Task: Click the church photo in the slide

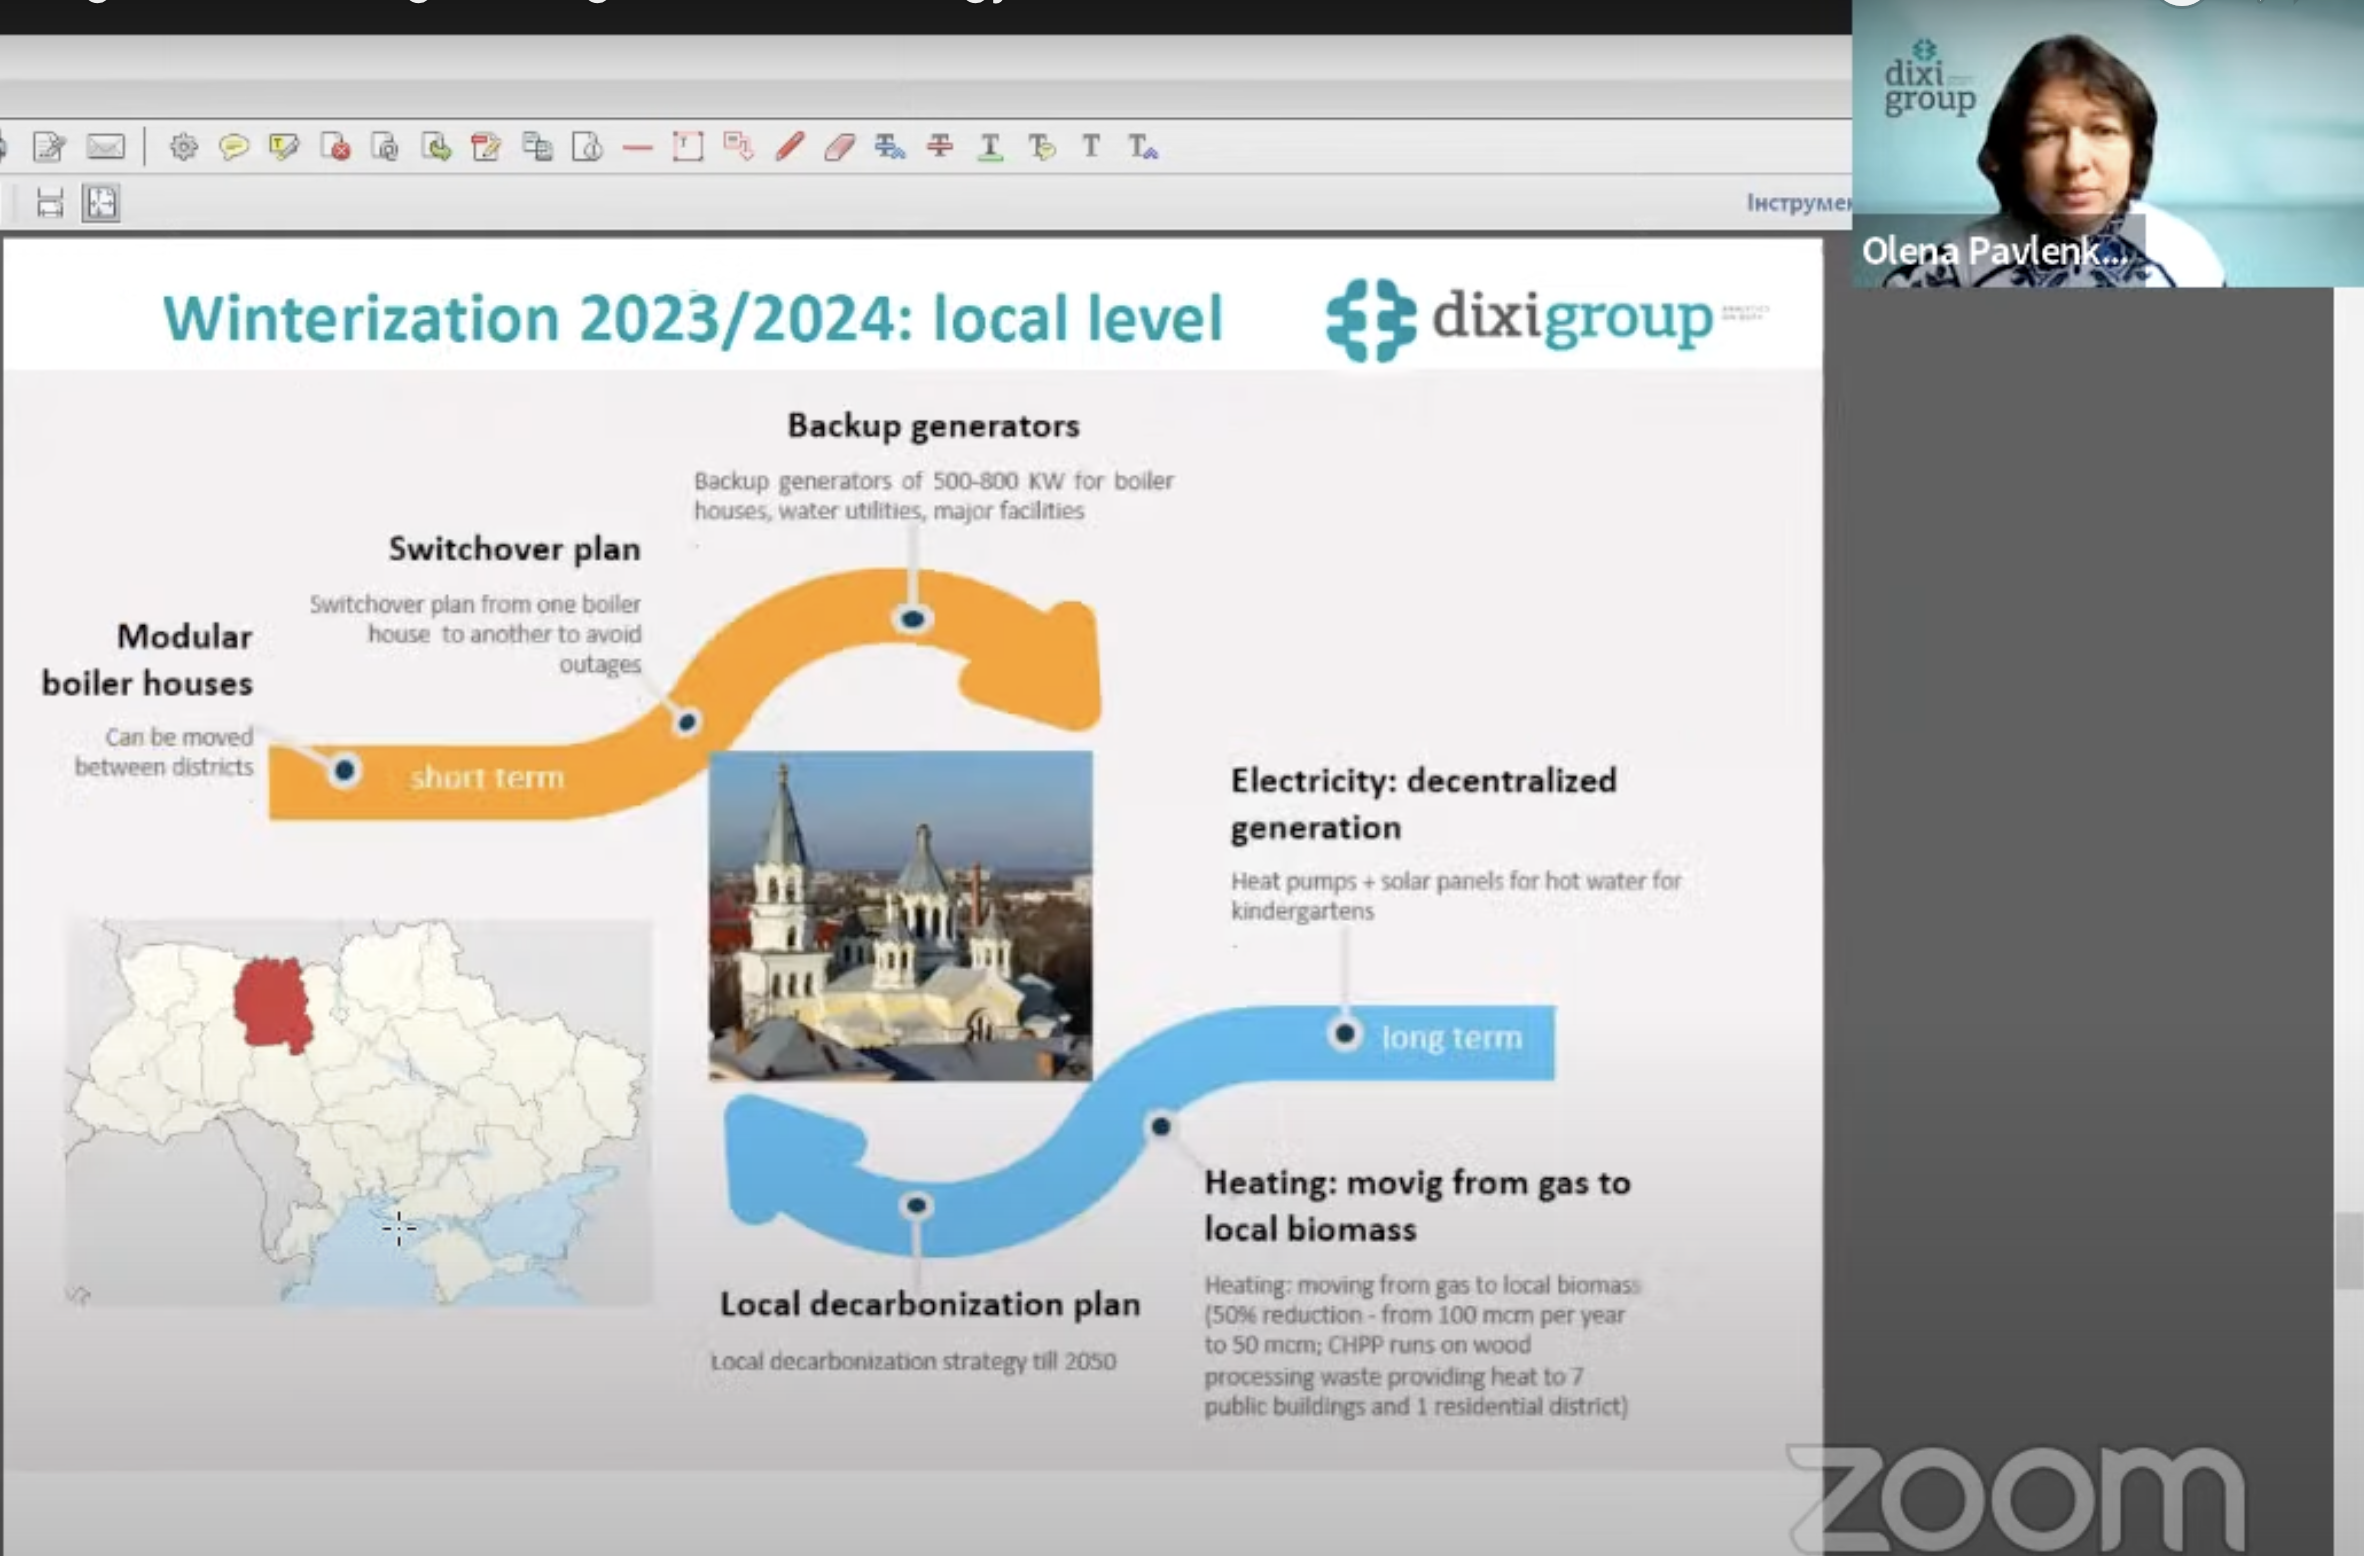Action: (x=900, y=915)
